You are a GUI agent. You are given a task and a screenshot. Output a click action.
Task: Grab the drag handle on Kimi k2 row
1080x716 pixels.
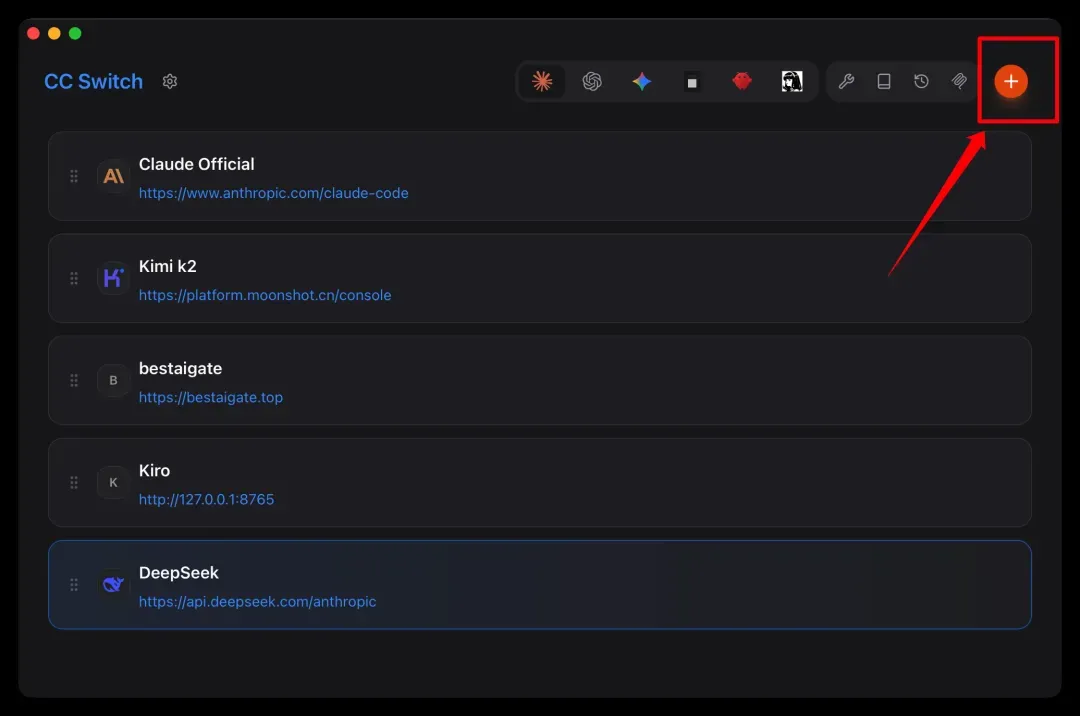pyautogui.click(x=74, y=278)
